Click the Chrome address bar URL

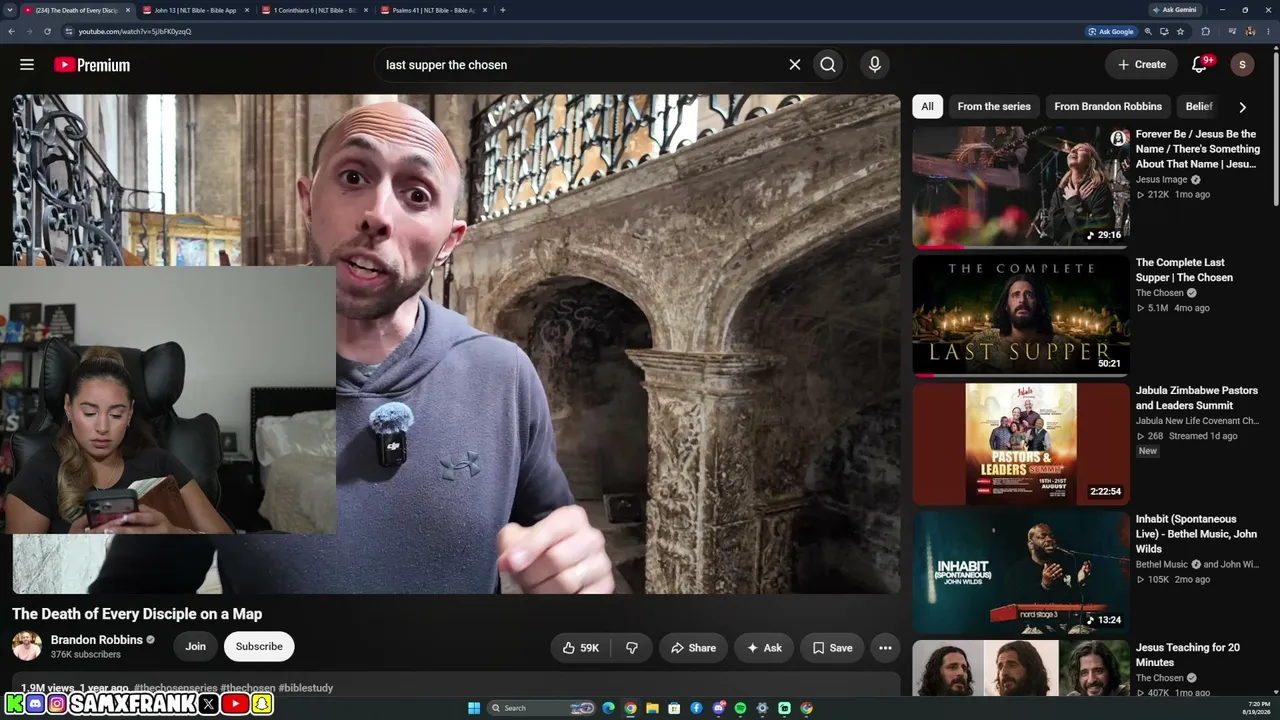tap(135, 31)
